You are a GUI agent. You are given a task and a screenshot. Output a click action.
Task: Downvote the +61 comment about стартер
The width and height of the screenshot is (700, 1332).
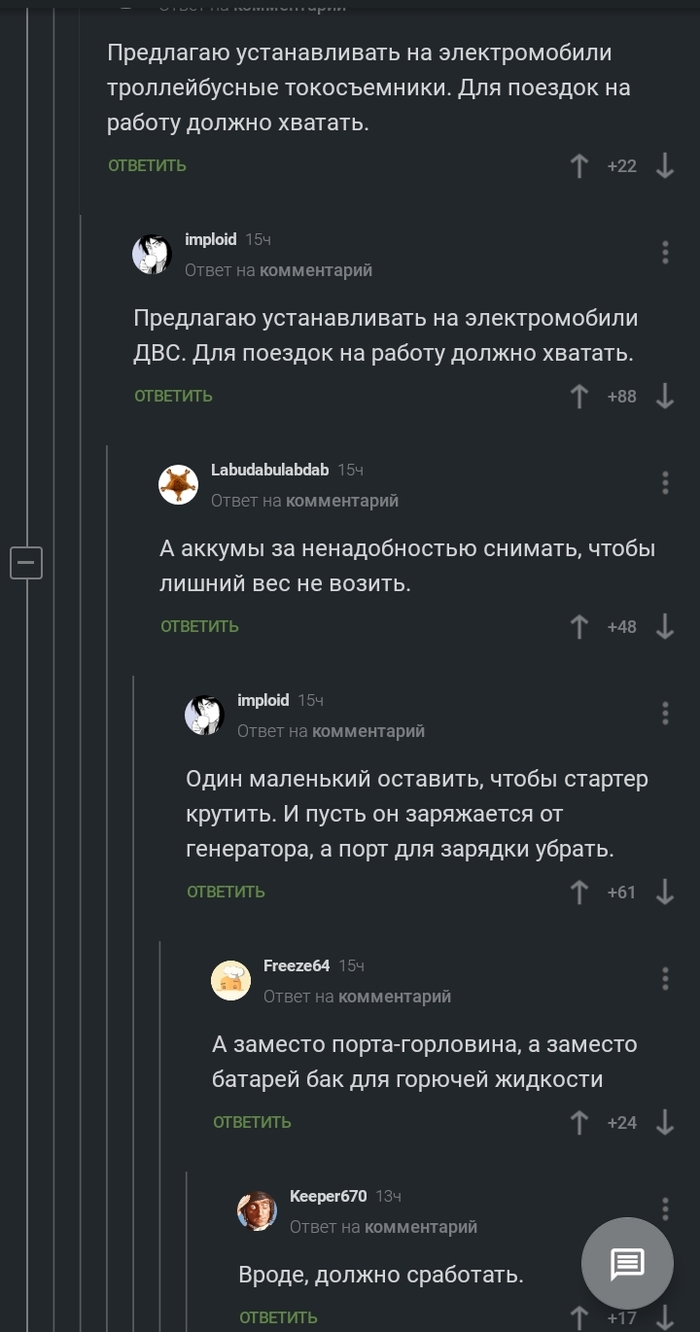tap(665, 892)
